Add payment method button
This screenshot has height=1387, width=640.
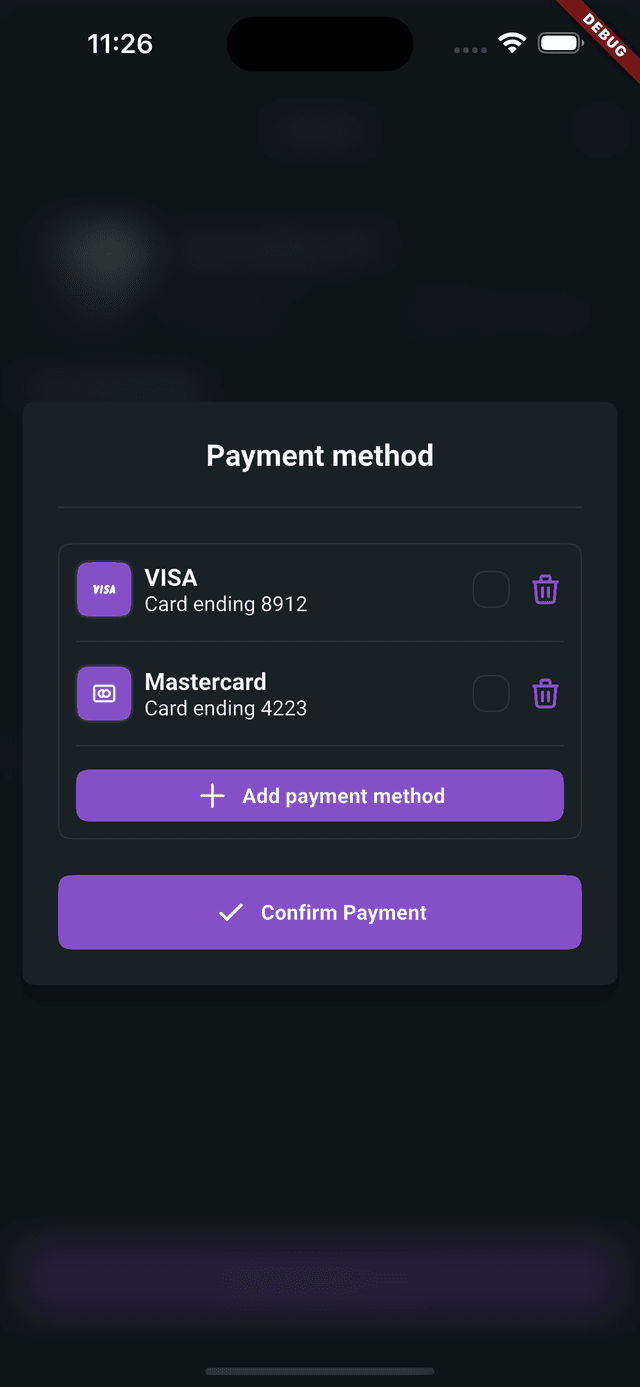point(320,796)
